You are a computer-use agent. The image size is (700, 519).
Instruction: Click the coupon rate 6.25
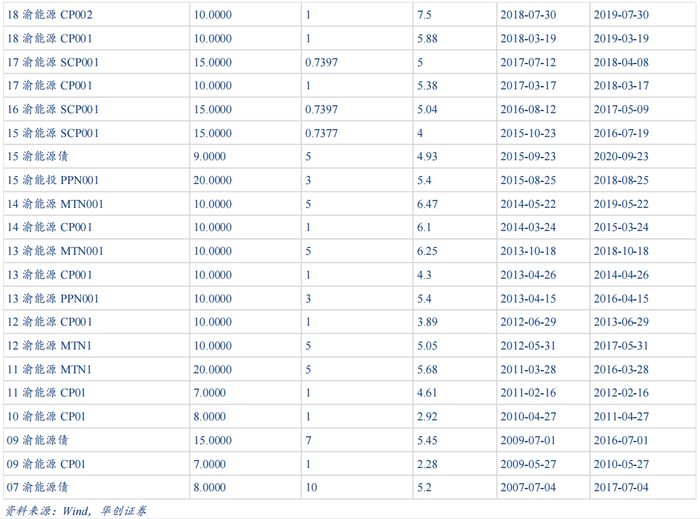427,251
